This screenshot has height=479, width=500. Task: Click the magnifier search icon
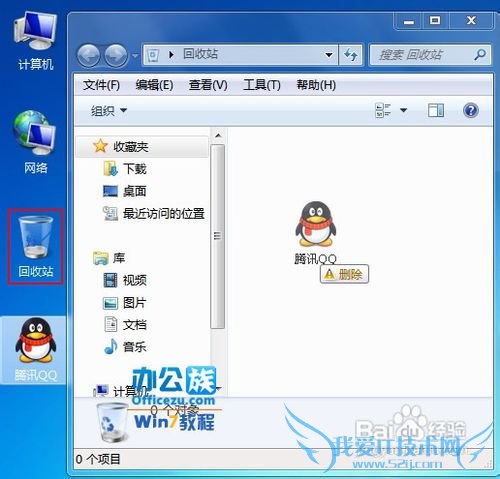pos(480,55)
